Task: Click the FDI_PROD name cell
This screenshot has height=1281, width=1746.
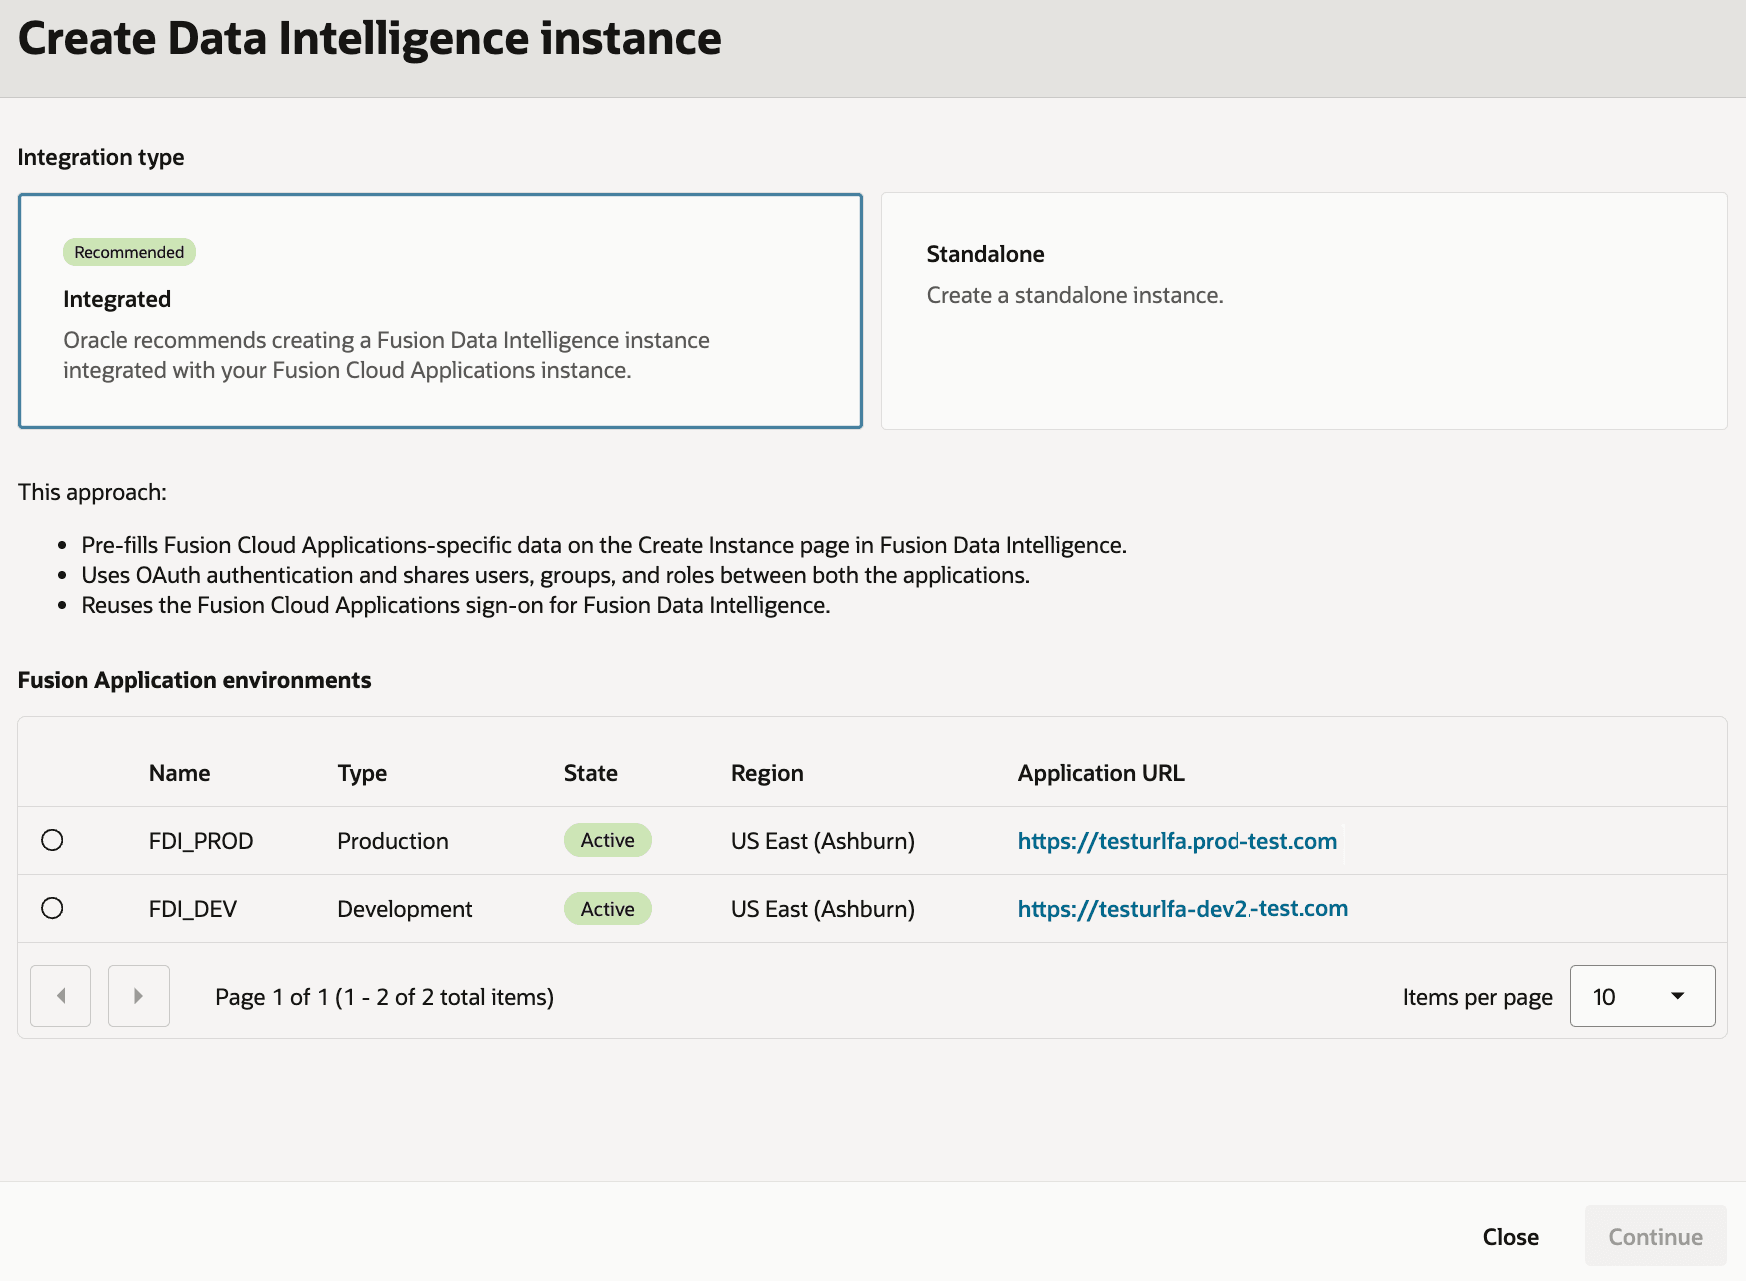Action: [x=200, y=841]
